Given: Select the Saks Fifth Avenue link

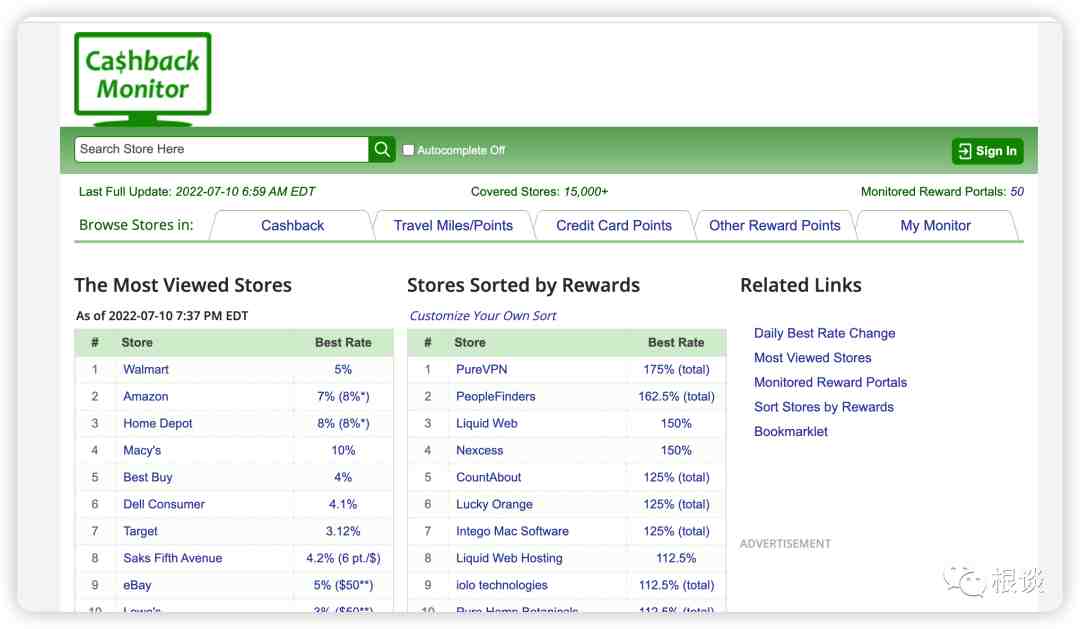Looking at the screenshot, I should 173,558.
